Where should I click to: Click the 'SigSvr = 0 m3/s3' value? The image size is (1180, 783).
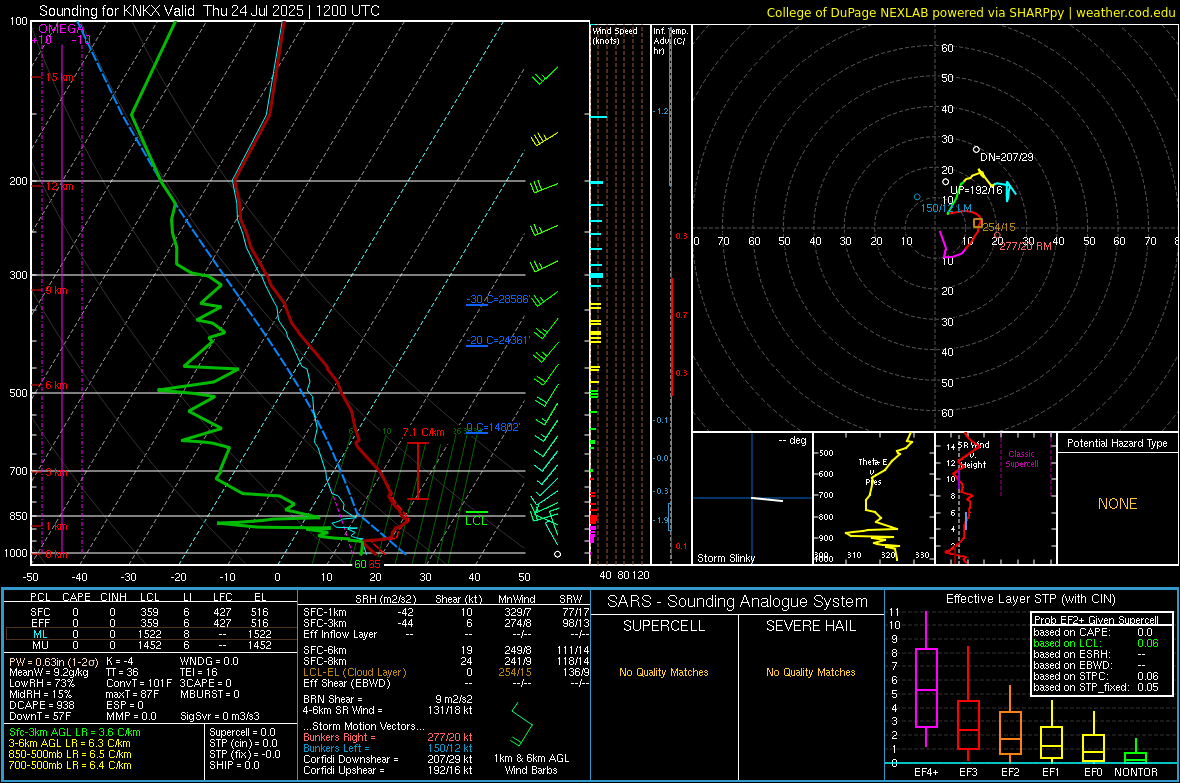tap(220, 716)
